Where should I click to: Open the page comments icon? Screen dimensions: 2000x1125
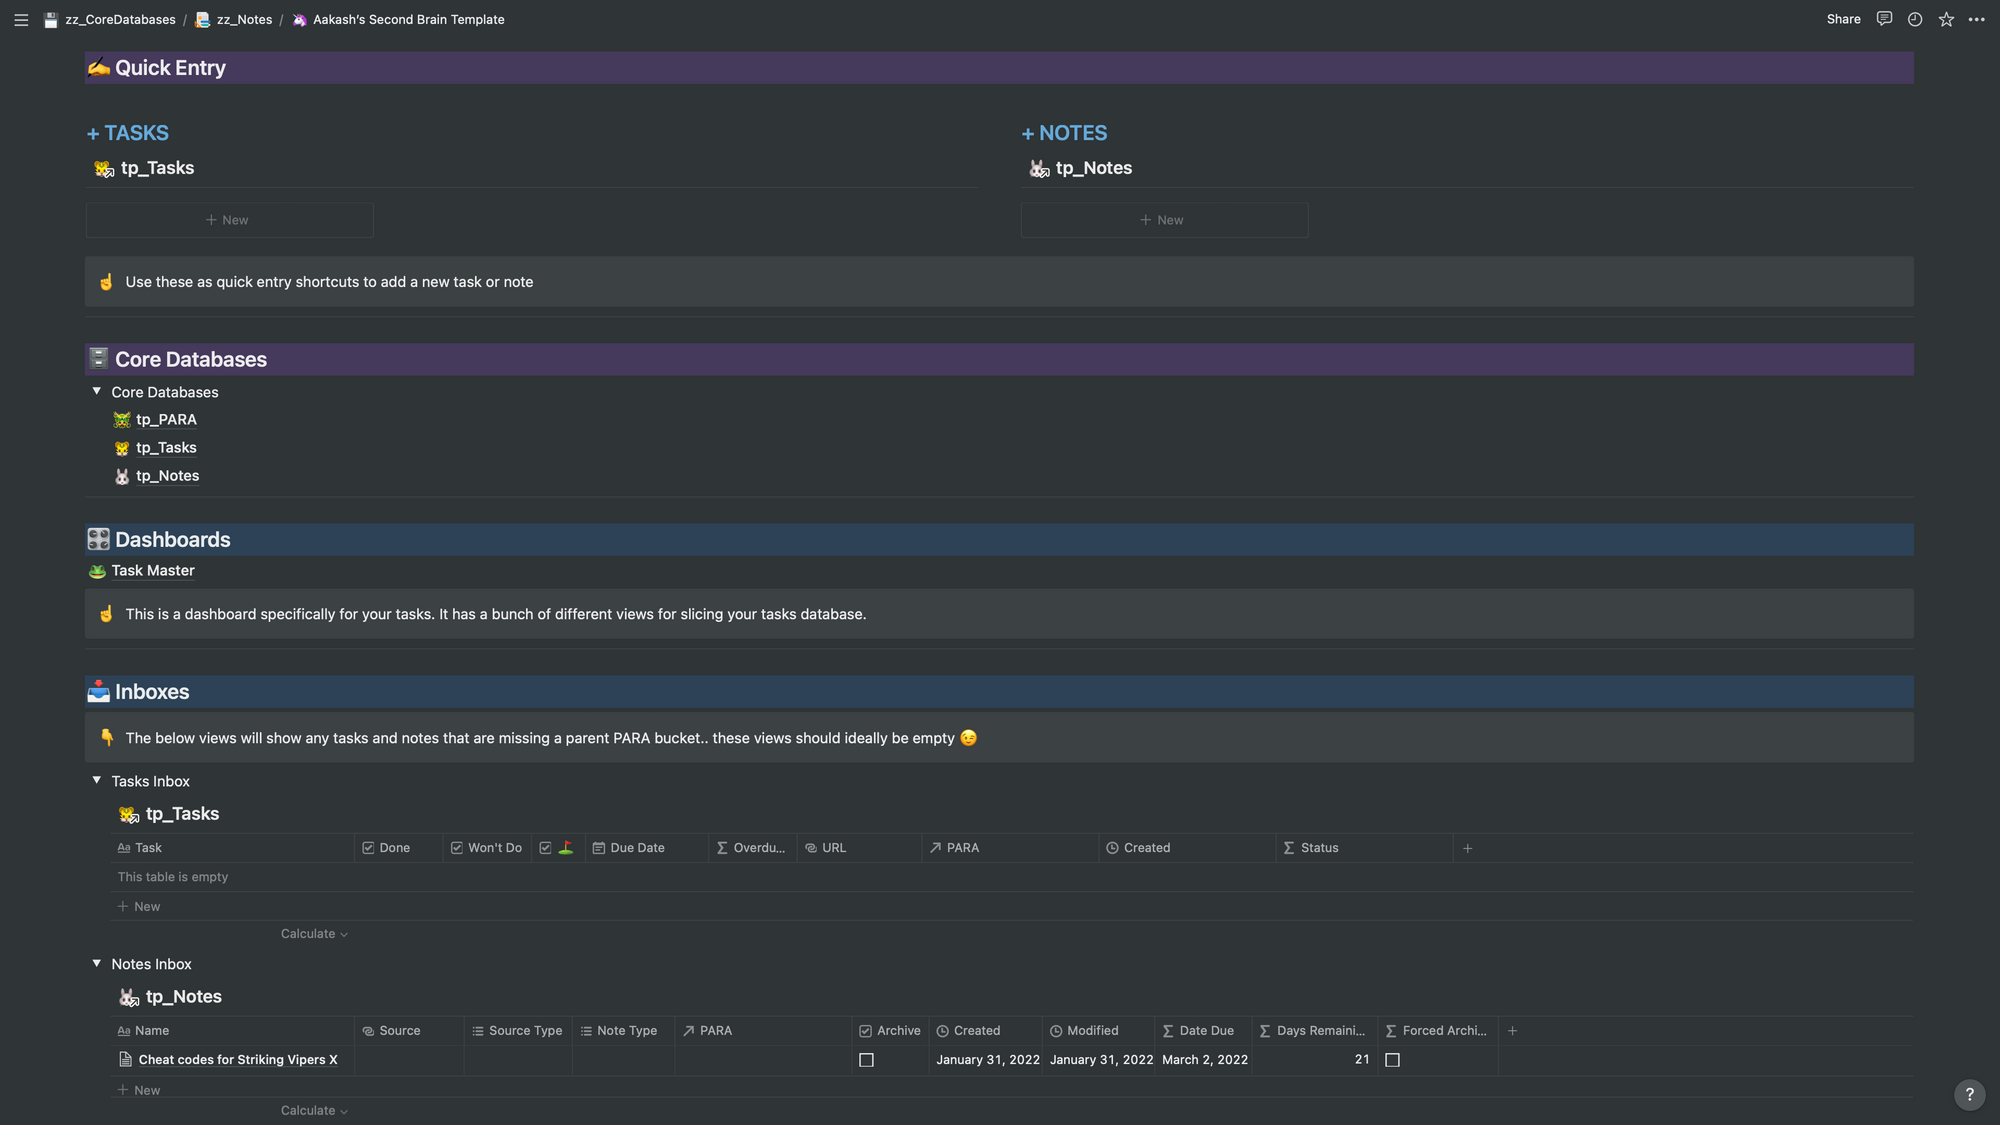1884,19
